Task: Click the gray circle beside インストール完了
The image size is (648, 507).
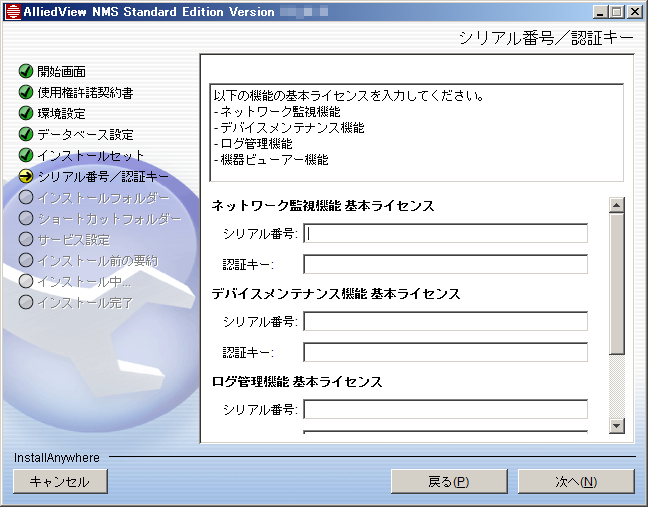Action: pos(26,302)
